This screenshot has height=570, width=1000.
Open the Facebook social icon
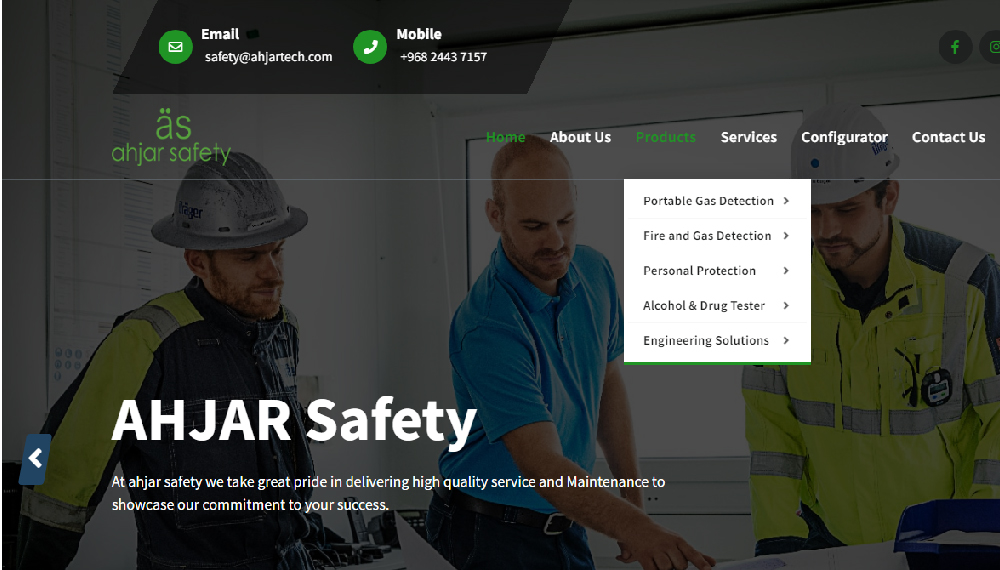955,47
